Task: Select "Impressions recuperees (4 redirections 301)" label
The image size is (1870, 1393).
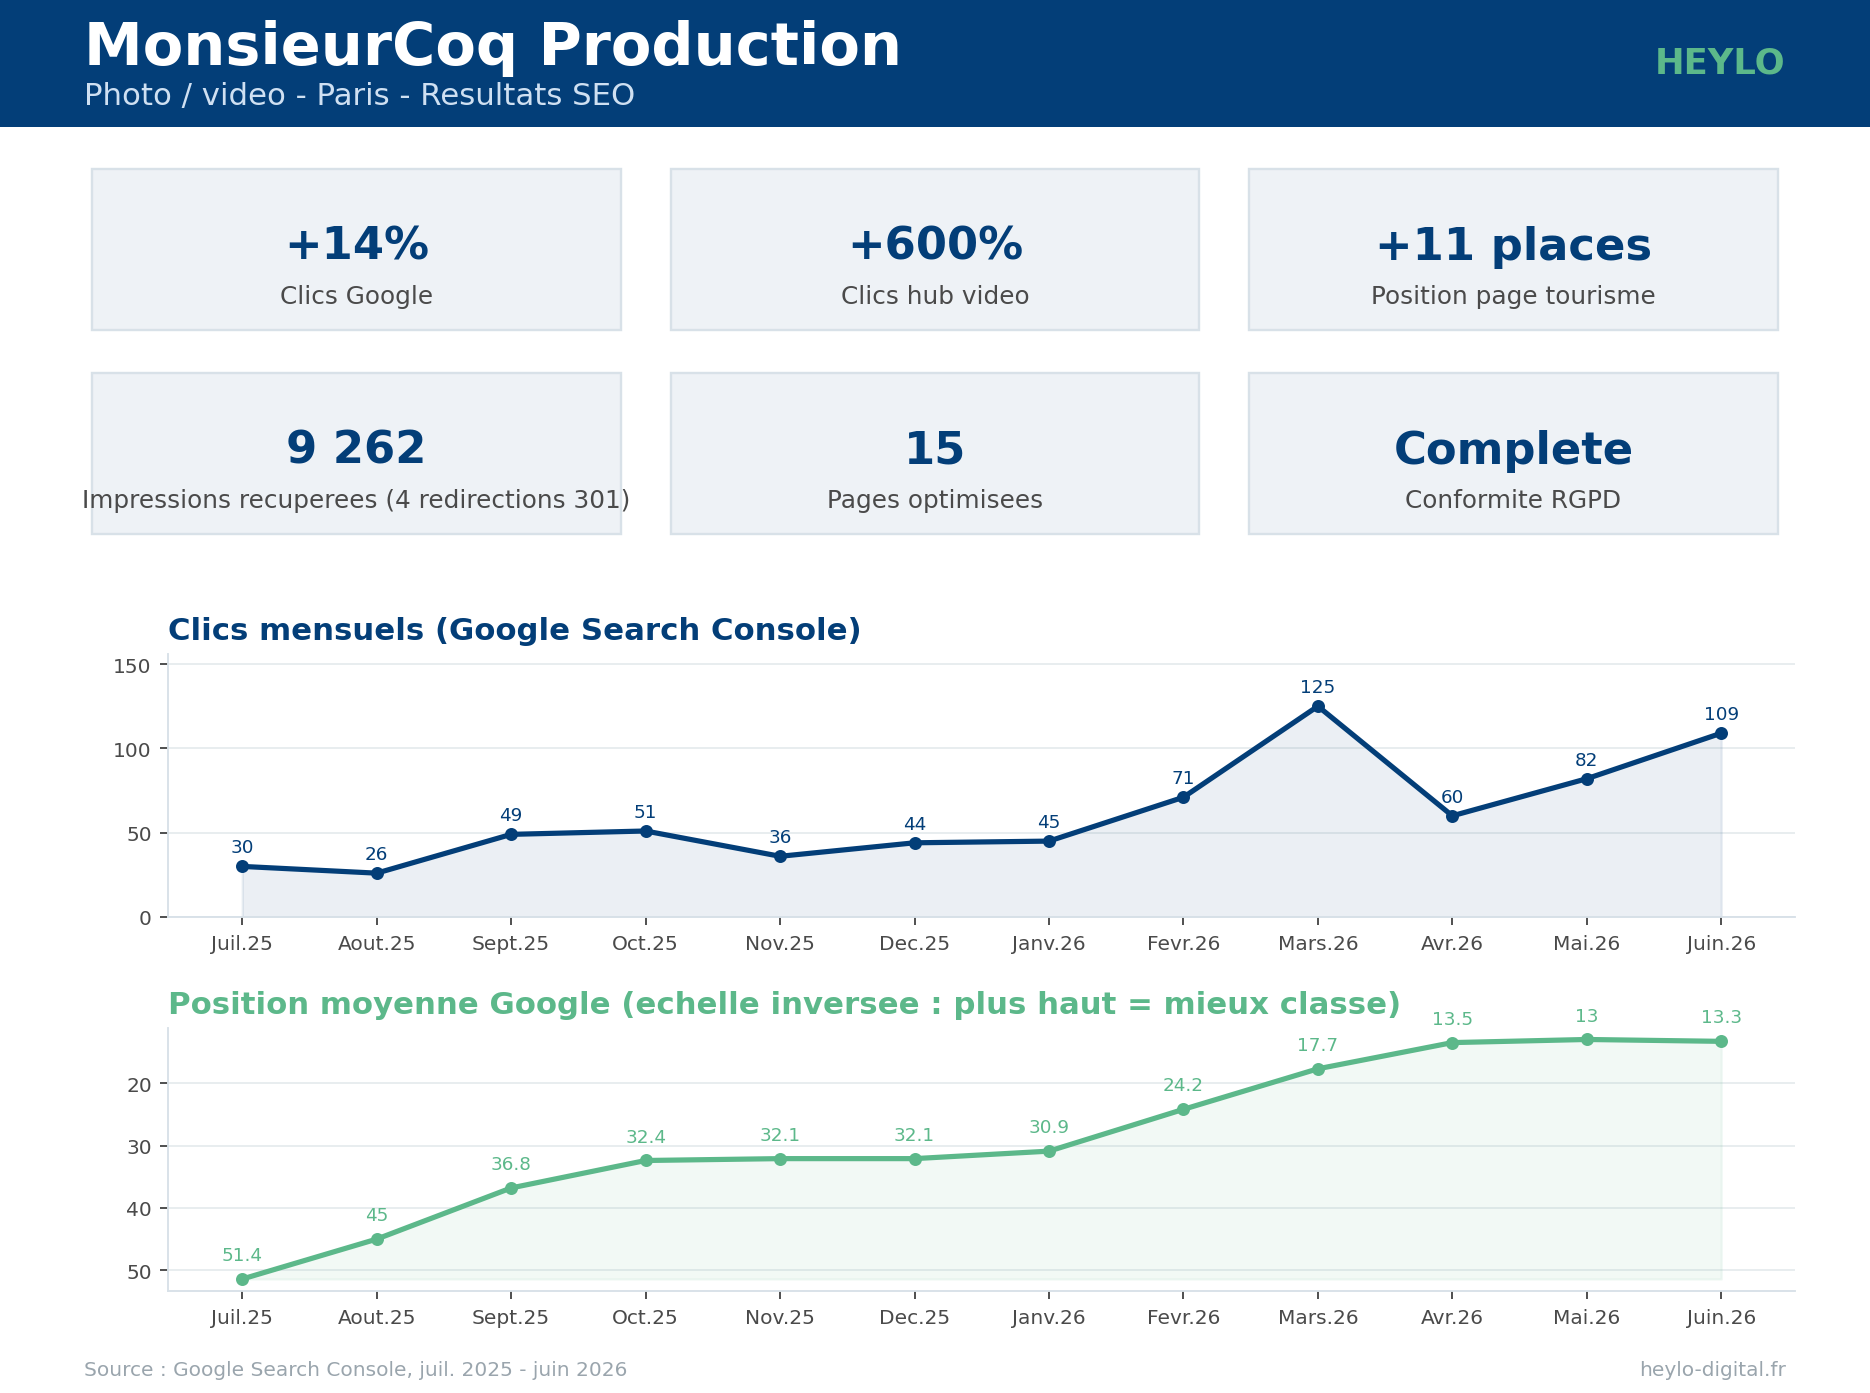Action: (356, 500)
